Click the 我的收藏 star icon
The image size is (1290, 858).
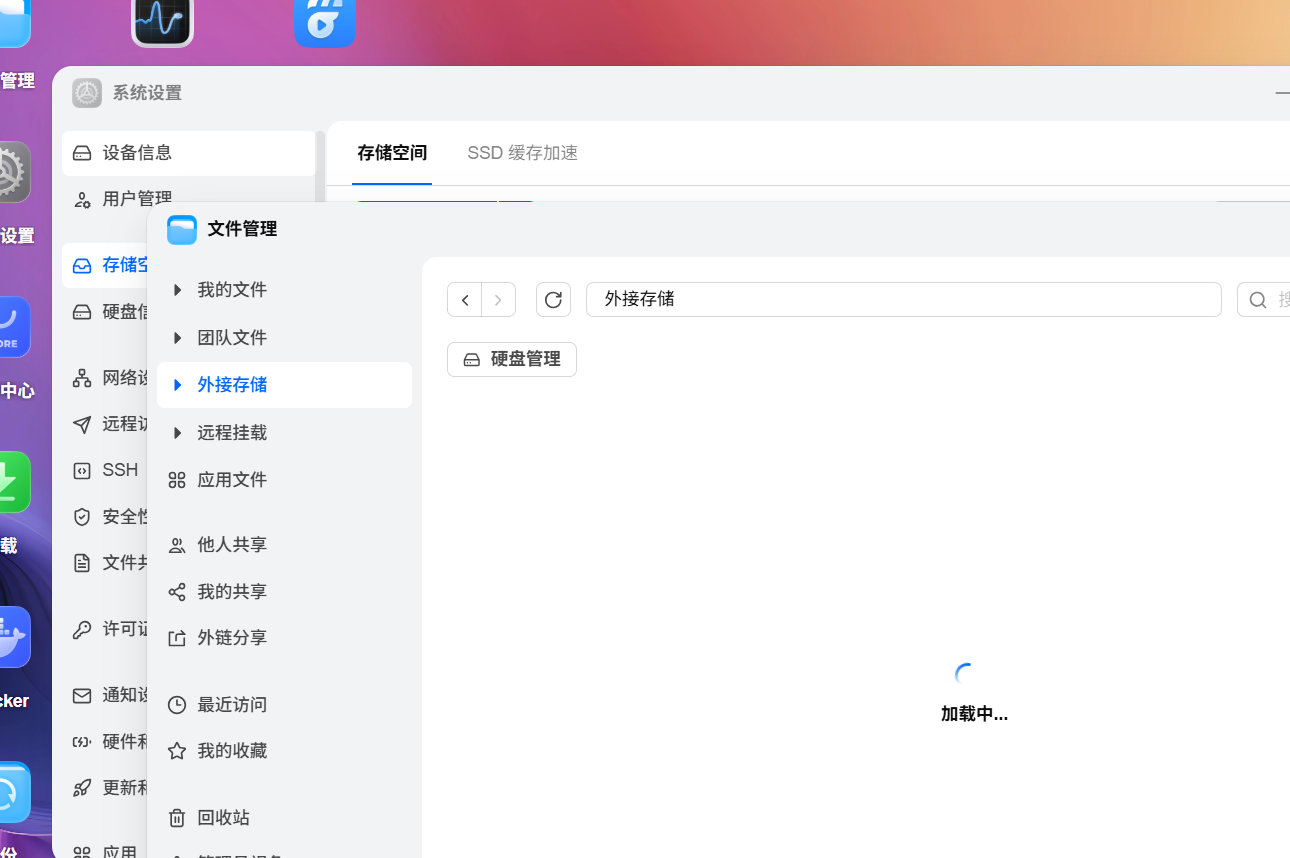coord(177,751)
